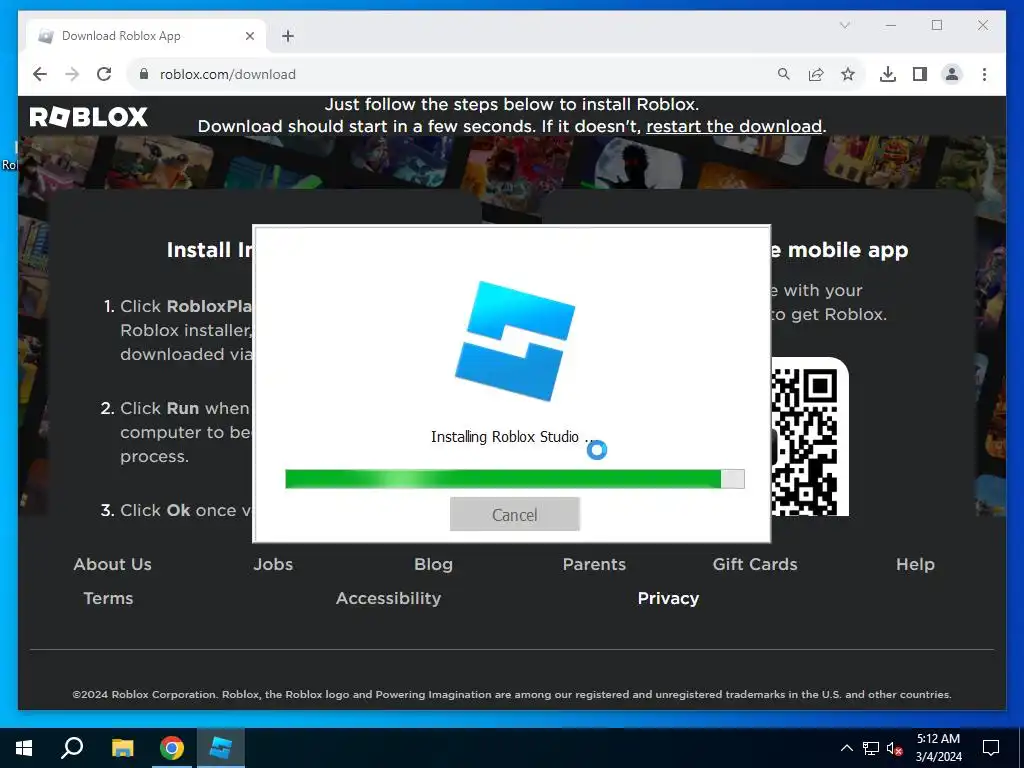The height and width of the screenshot is (768, 1024).
Task: Open the About Us footer link
Action: point(112,564)
